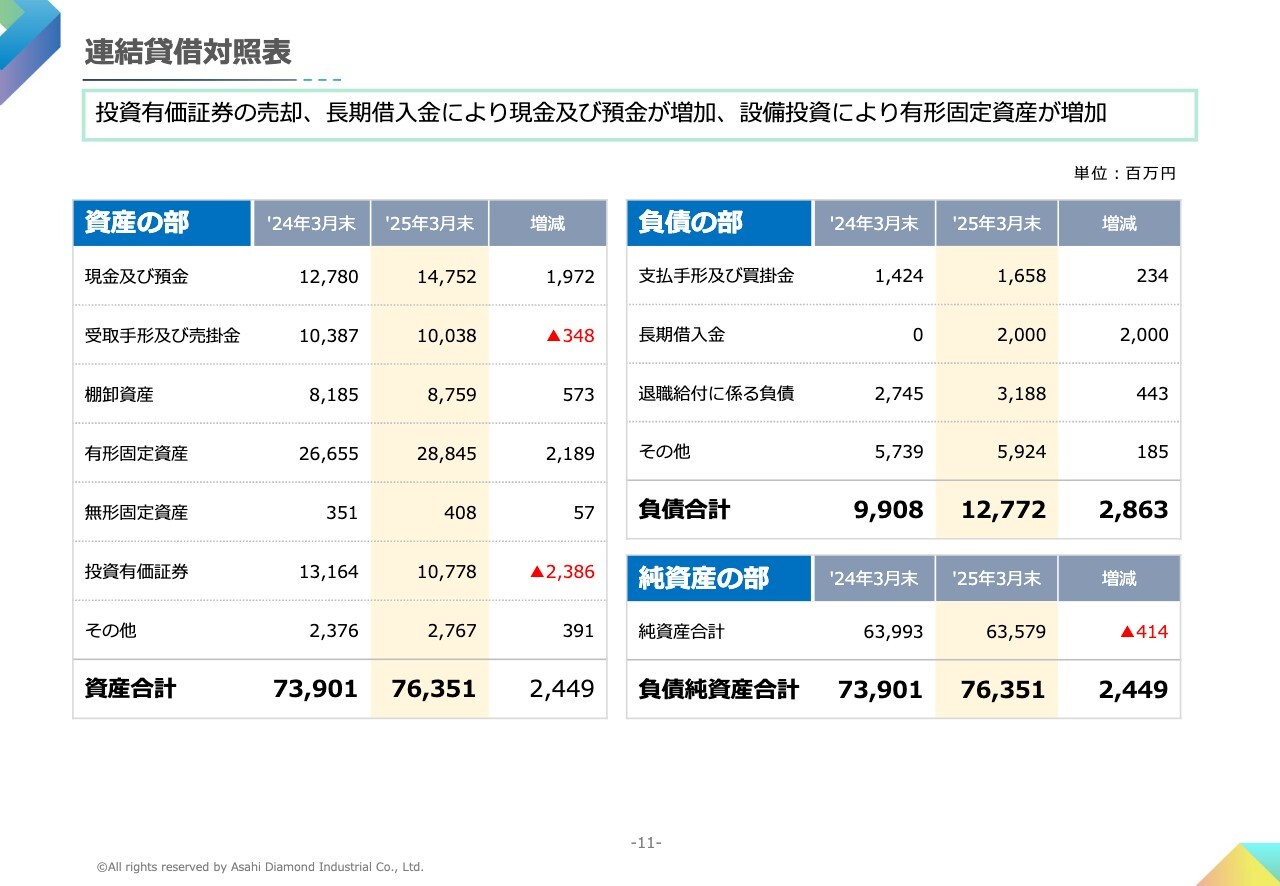Click the 純資産合計 row label
Screen dimensions: 1280x886
[682, 632]
